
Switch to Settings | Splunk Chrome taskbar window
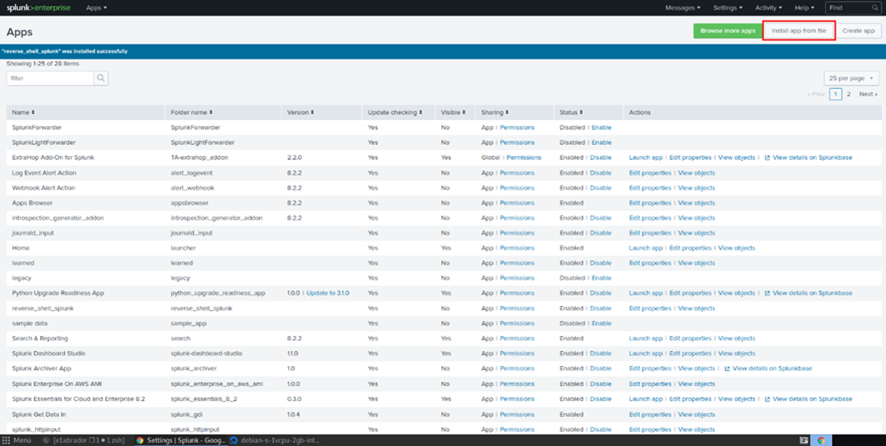tap(180, 440)
